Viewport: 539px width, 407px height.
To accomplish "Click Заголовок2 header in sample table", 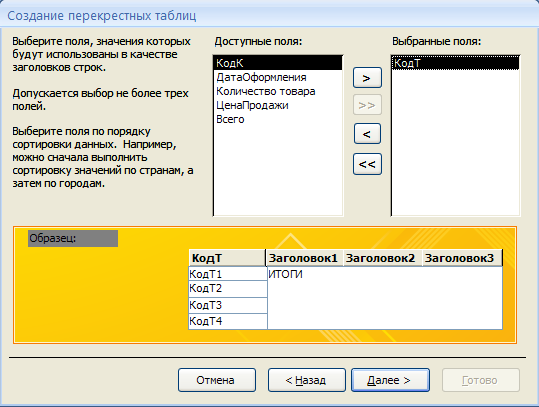I will pos(383,258).
